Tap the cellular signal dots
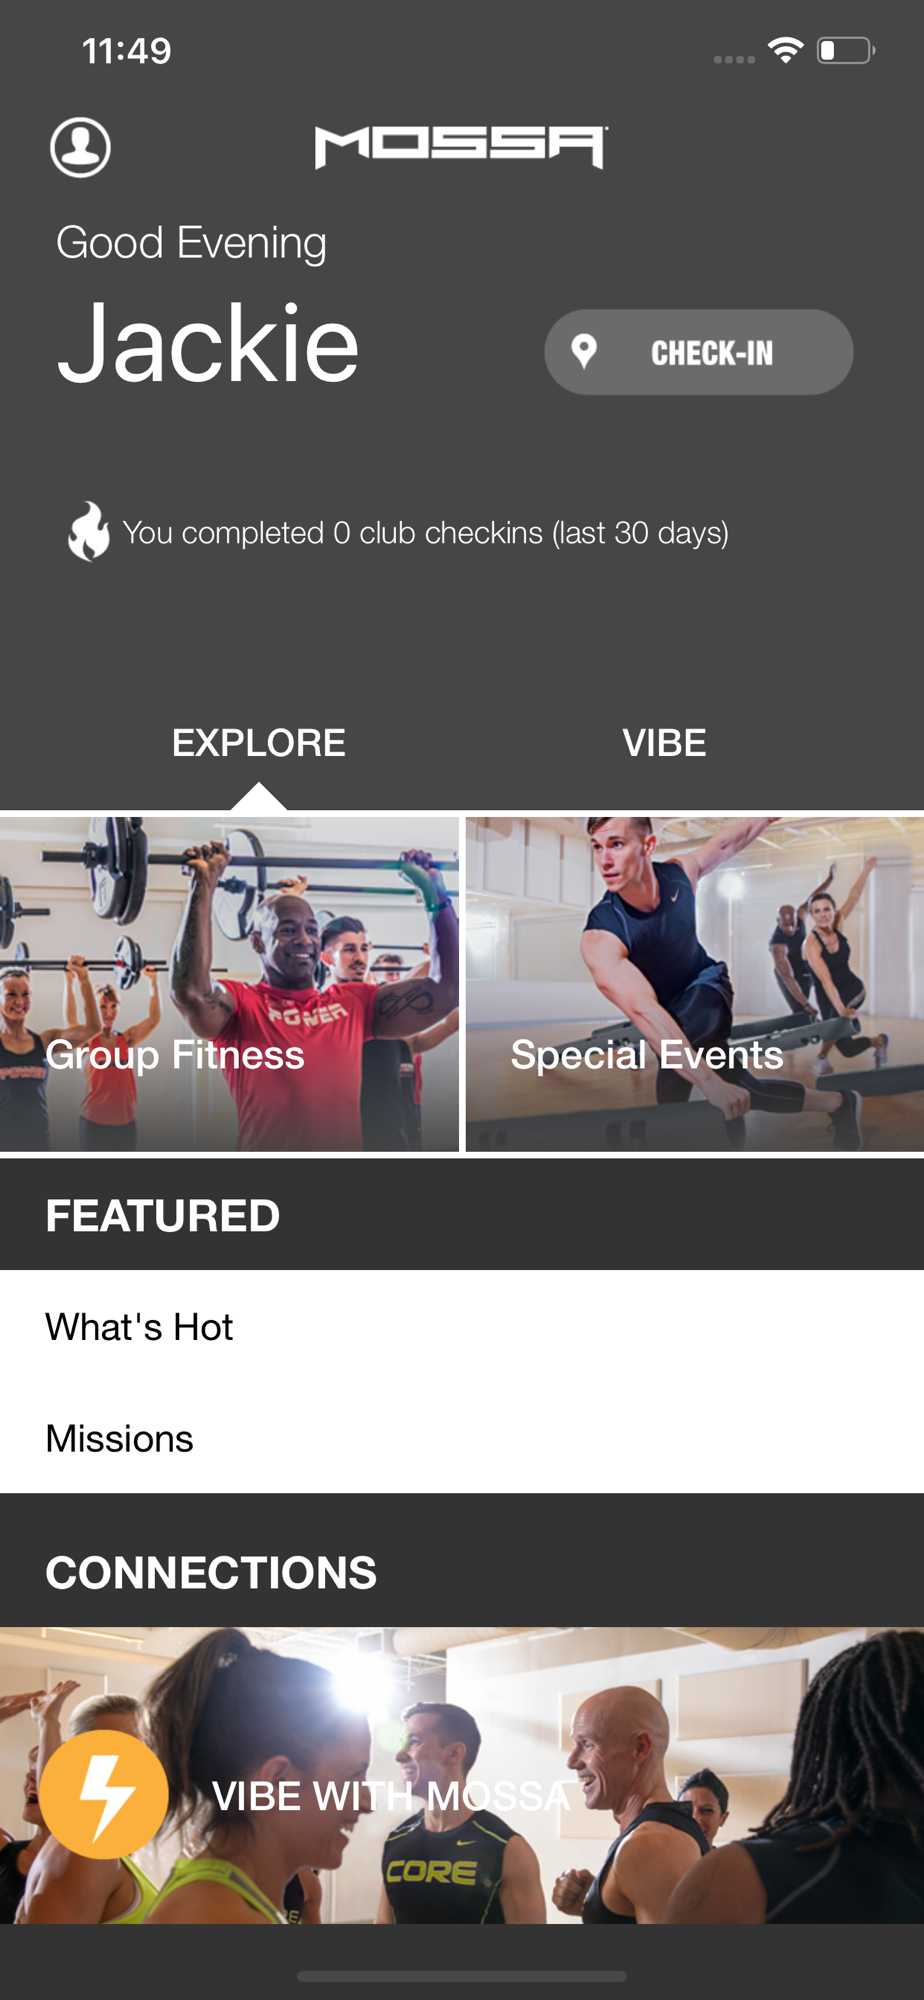 [x=734, y=60]
